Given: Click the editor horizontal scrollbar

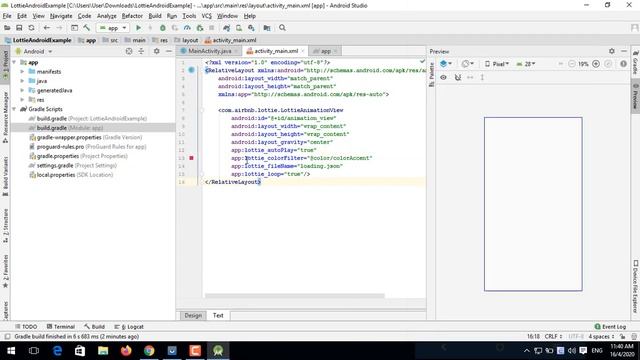Looking at the screenshot, I should click(295, 296).
